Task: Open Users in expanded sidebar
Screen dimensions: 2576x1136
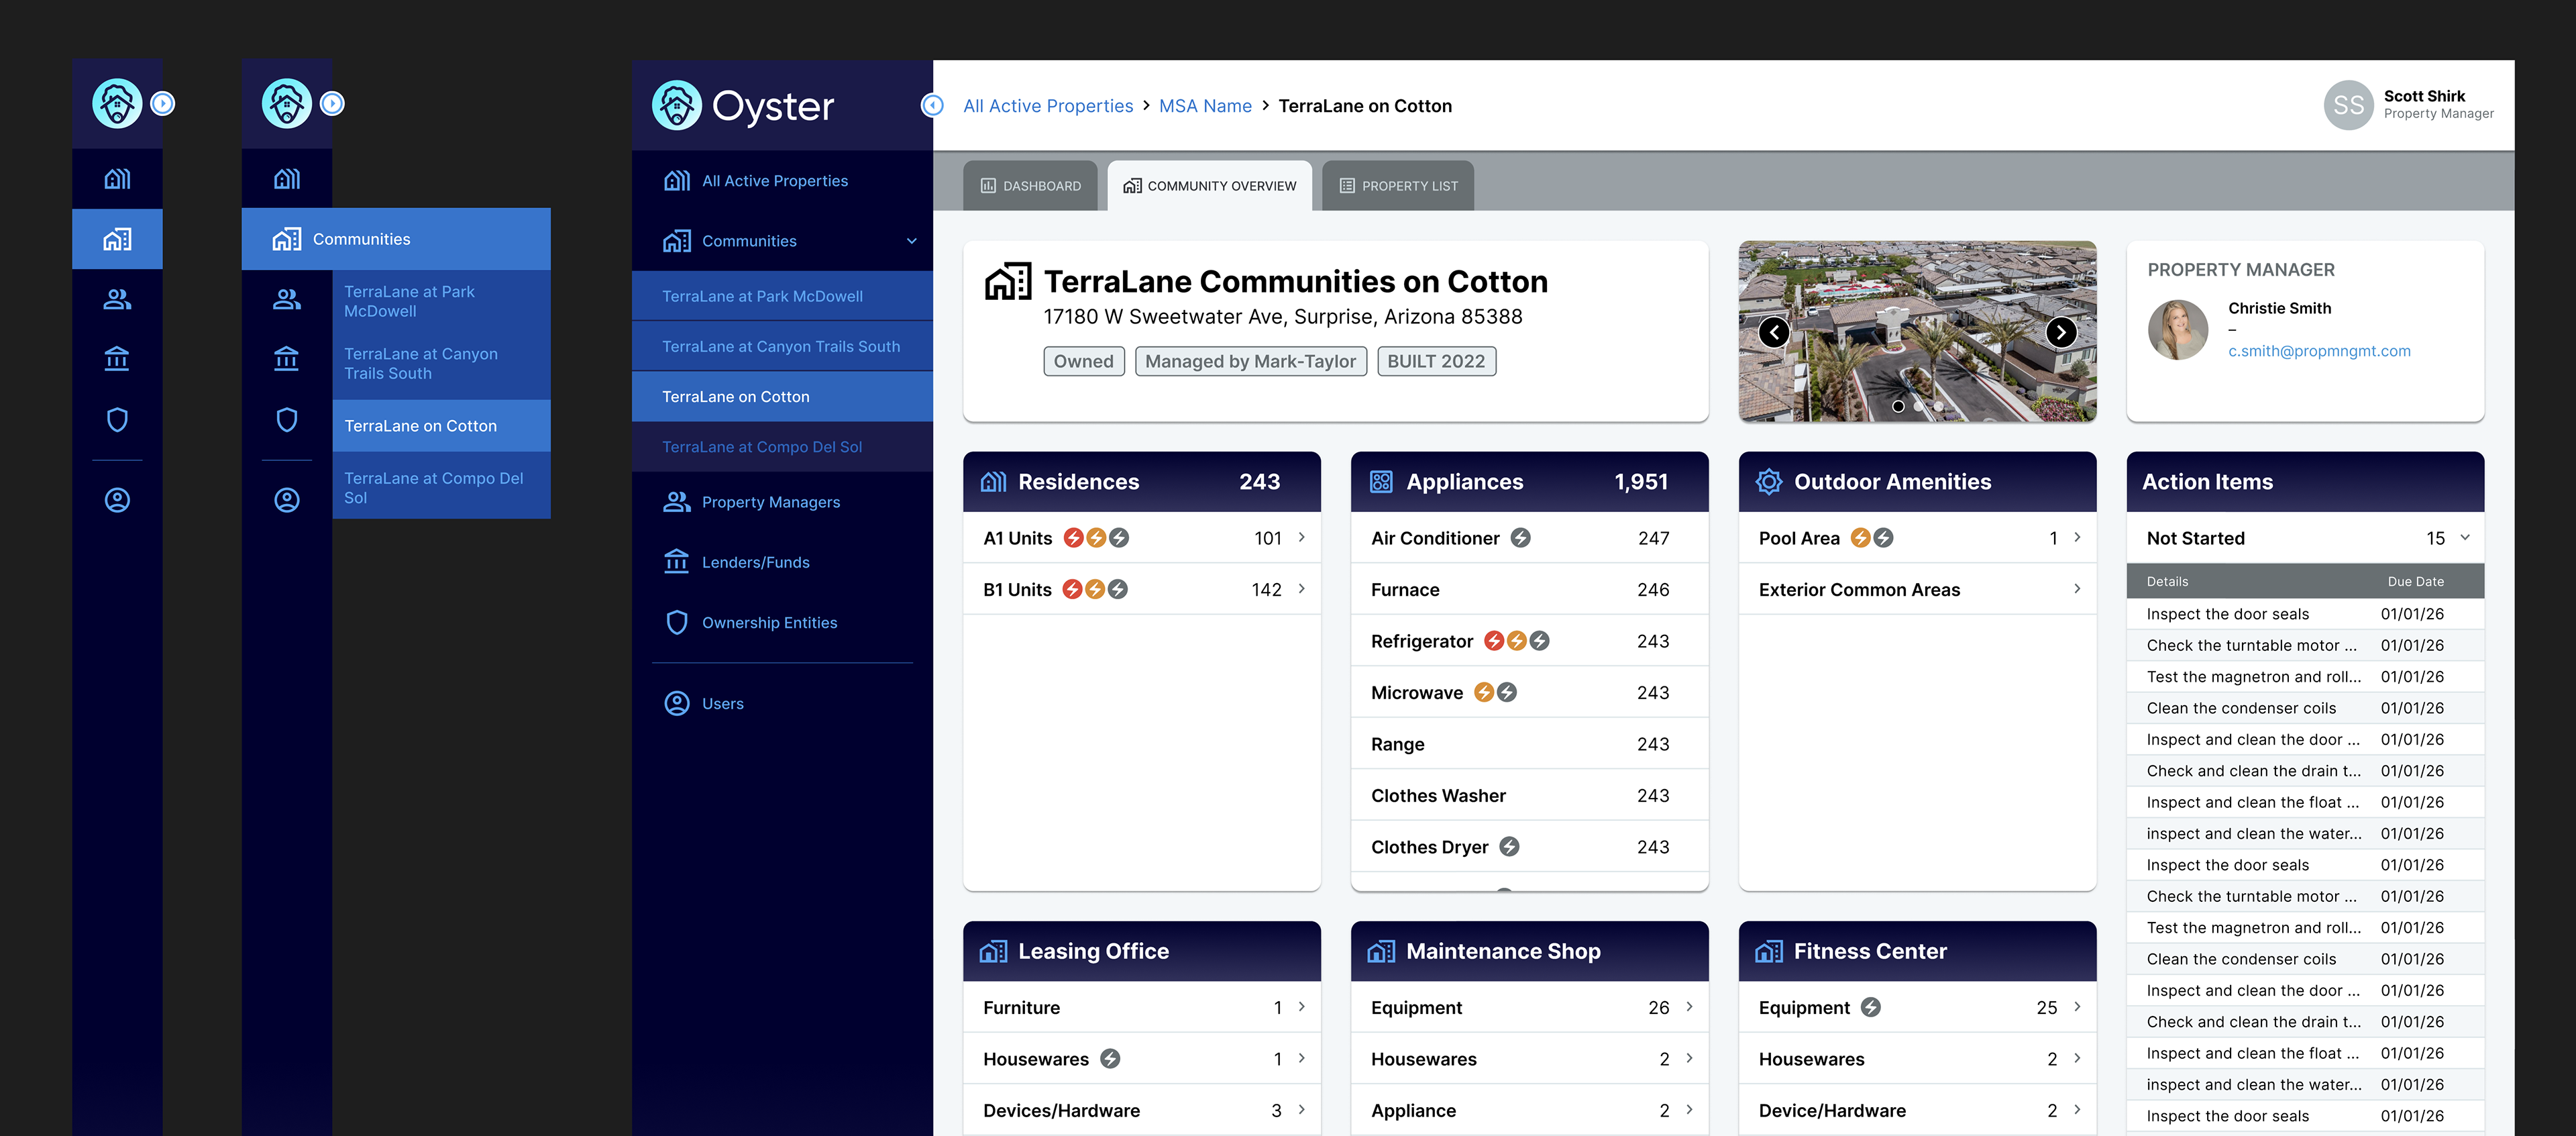Action: coord(782,703)
